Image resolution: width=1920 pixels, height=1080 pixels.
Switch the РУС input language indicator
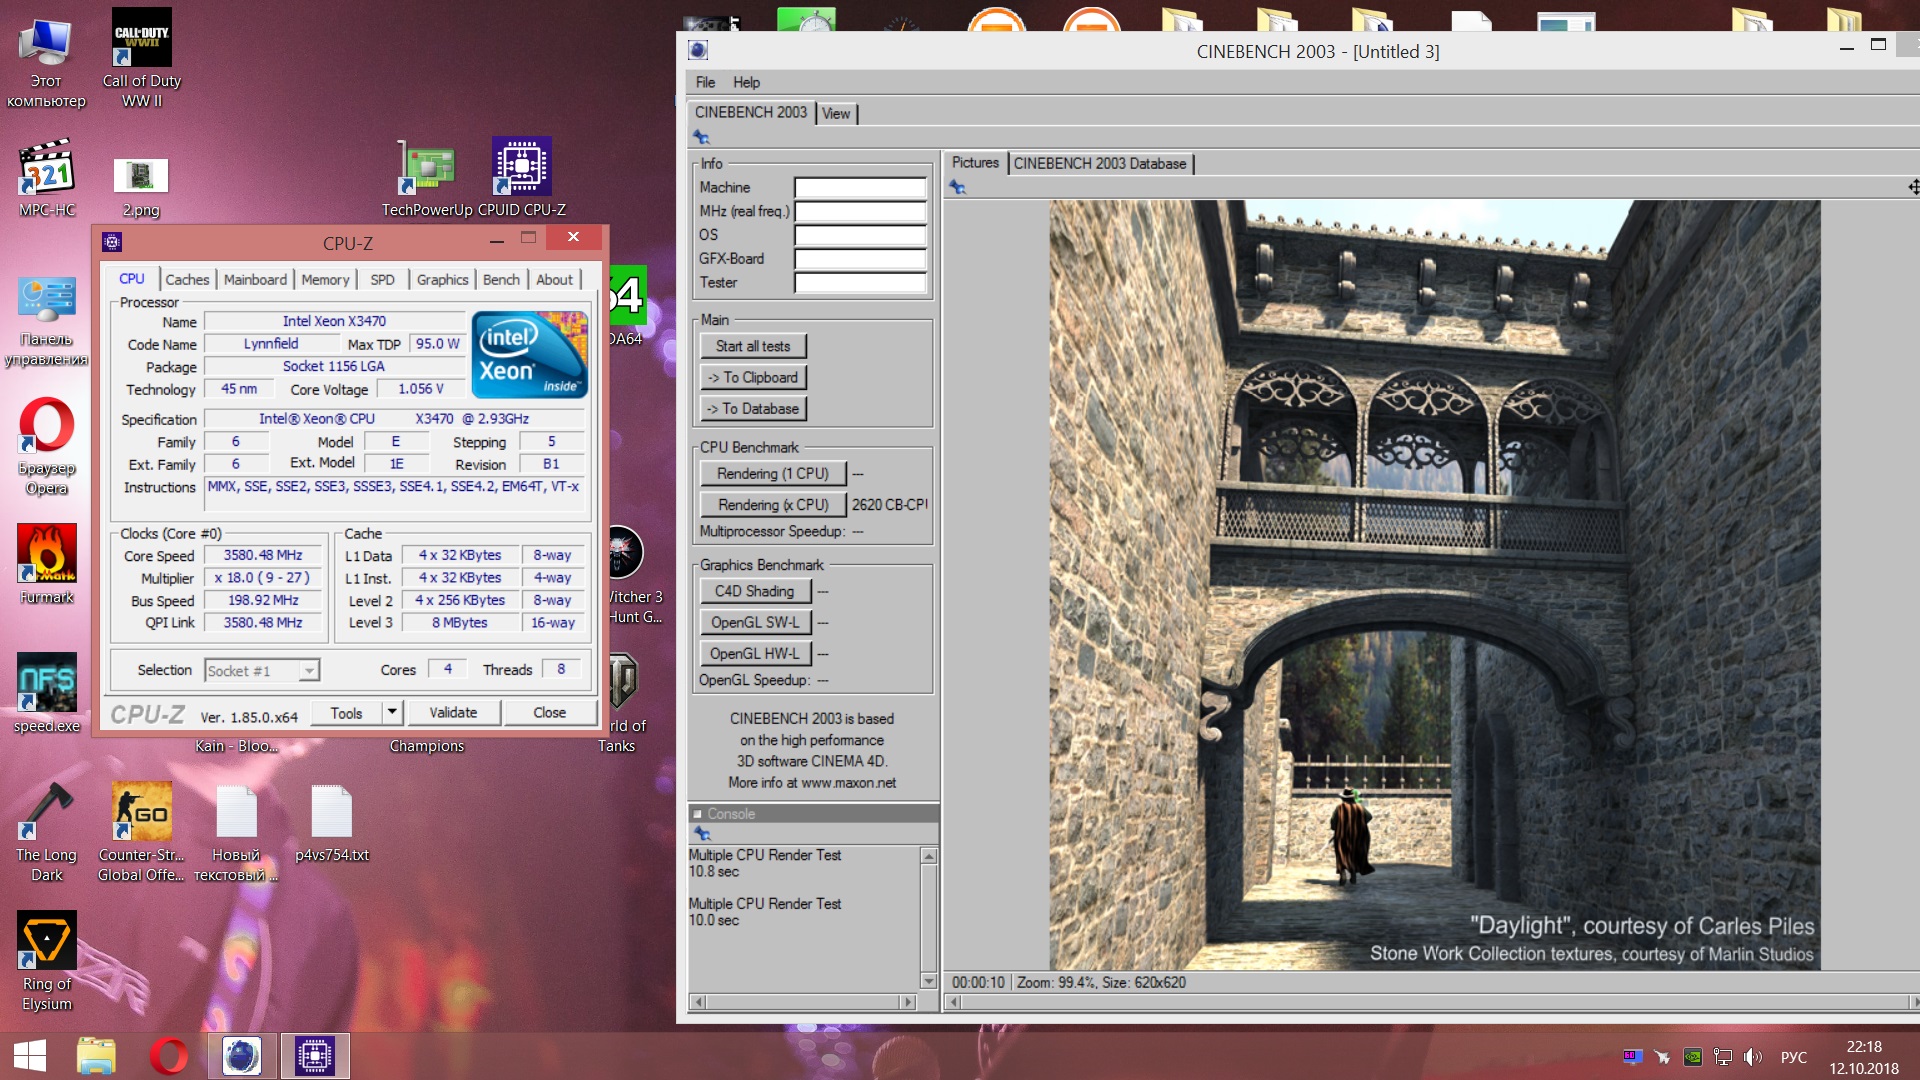tap(1794, 1057)
